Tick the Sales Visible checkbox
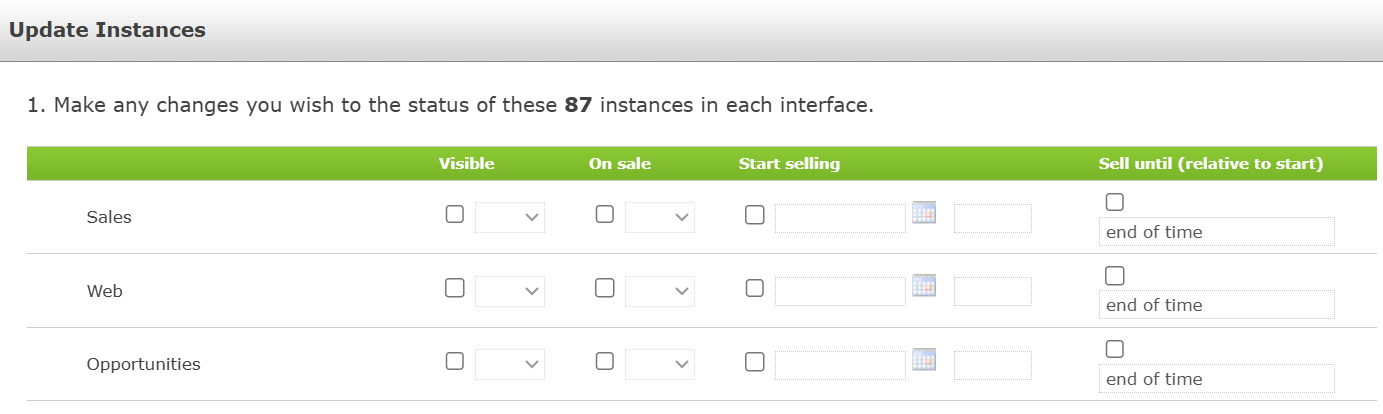This screenshot has width=1383, height=414. point(455,214)
